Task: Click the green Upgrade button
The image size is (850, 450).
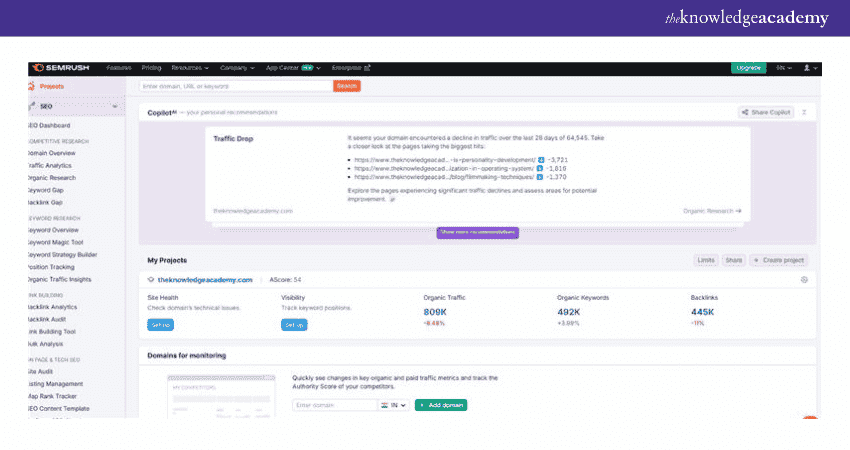Action: pyautogui.click(x=747, y=68)
